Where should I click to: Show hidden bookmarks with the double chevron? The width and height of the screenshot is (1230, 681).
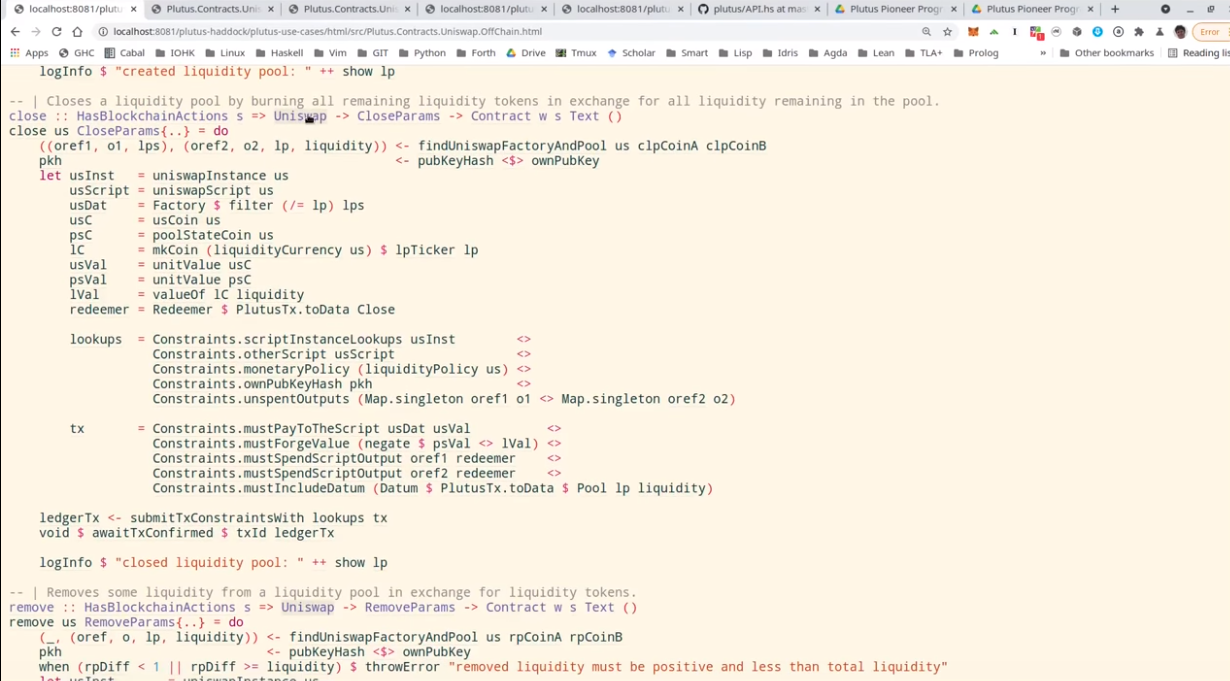(x=1043, y=53)
